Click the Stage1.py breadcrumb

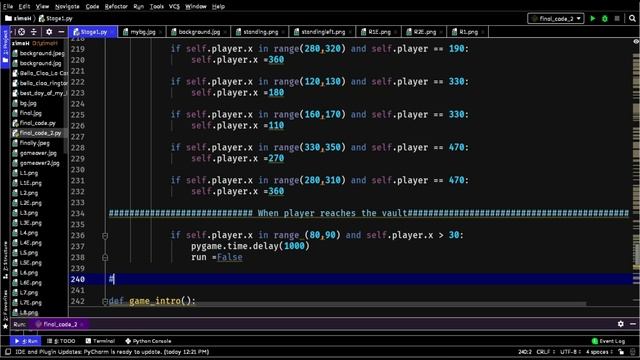coord(56,18)
